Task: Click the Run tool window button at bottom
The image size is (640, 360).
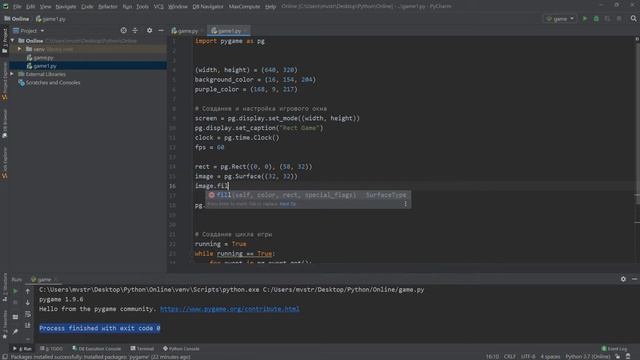Action: (x=22, y=349)
